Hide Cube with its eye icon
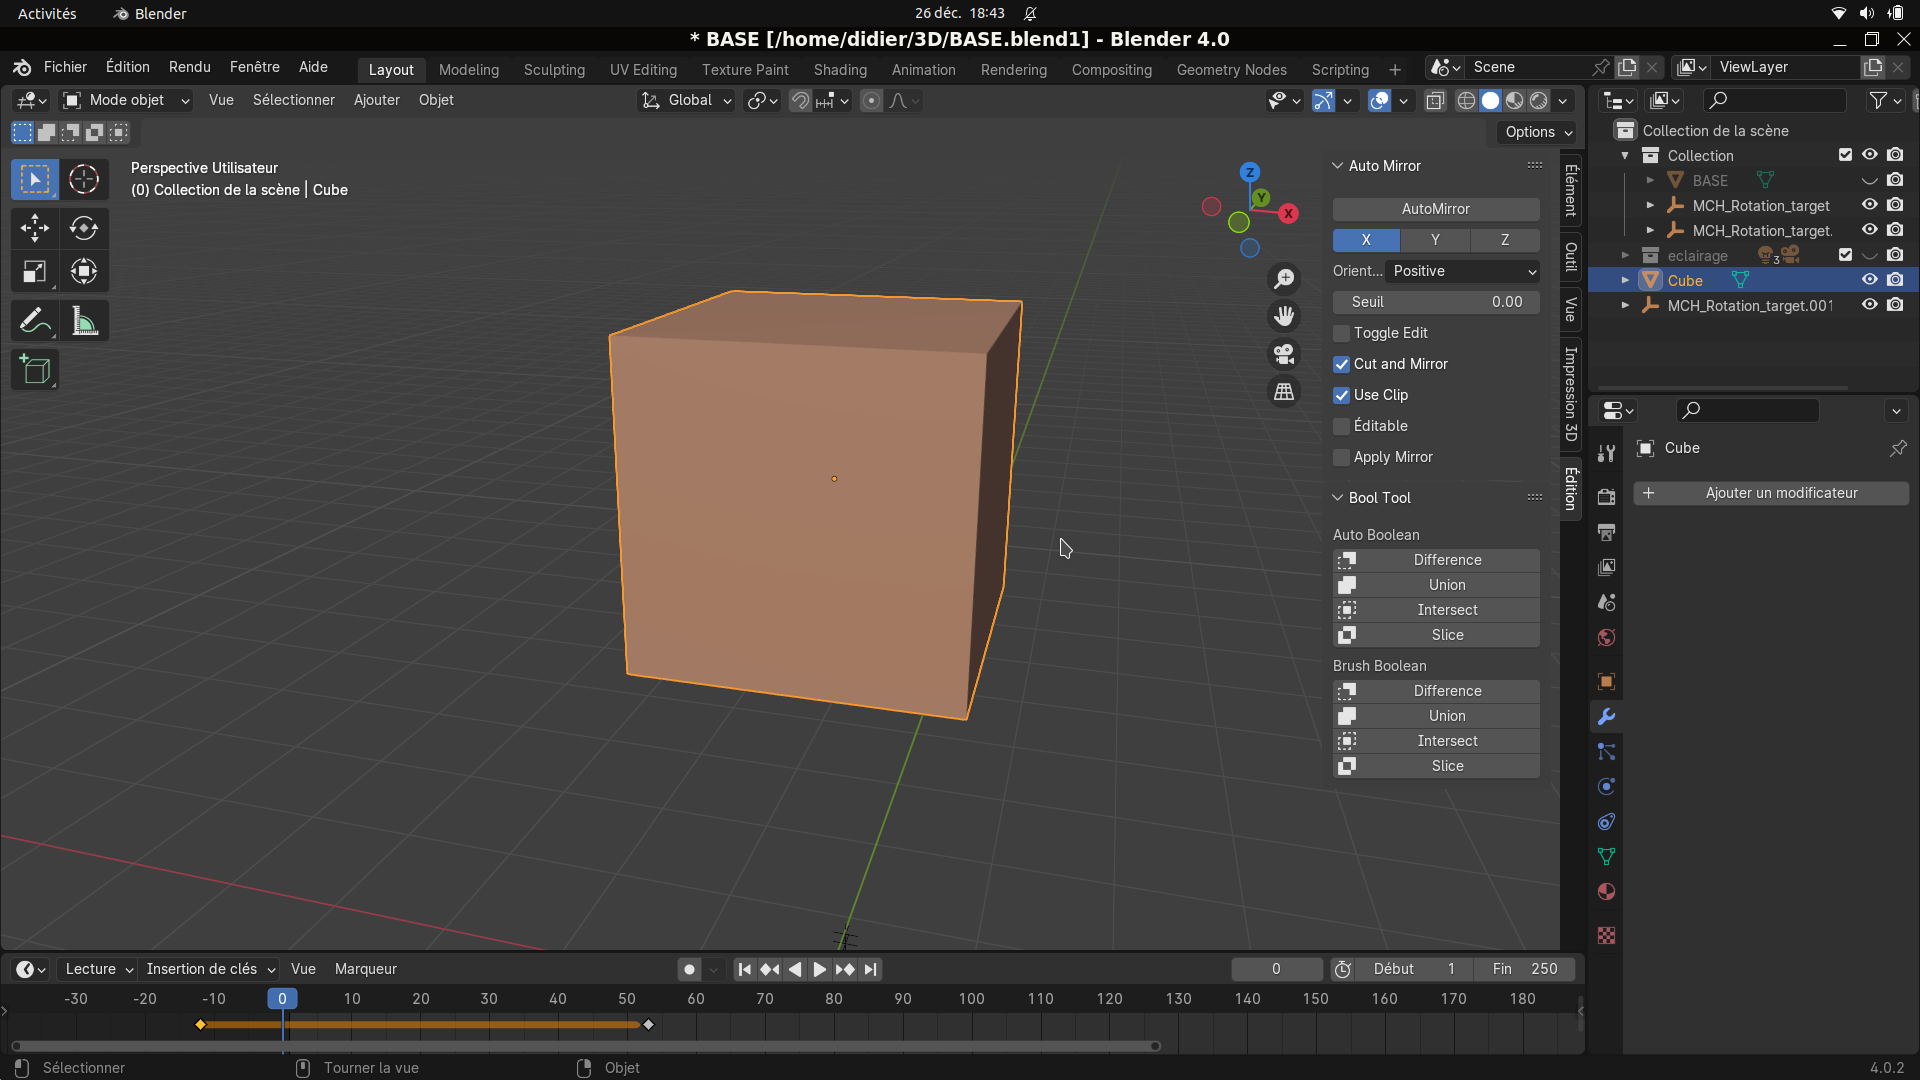The height and width of the screenshot is (1080, 1920). (x=1869, y=280)
